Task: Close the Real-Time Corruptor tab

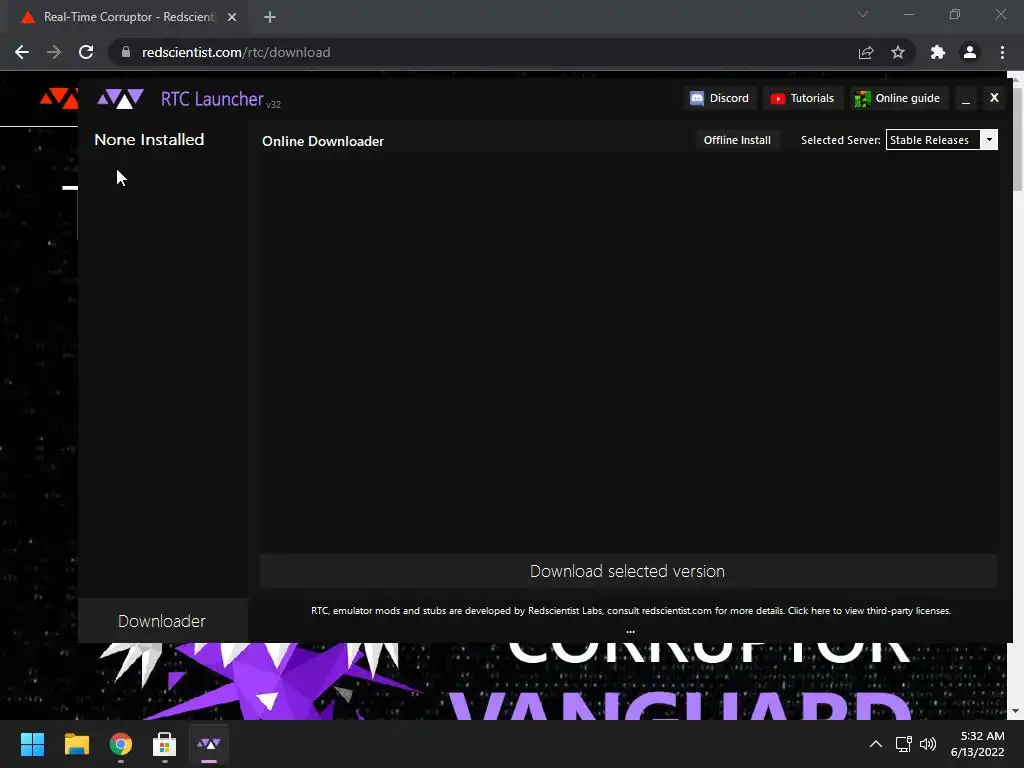Action: click(232, 17)
